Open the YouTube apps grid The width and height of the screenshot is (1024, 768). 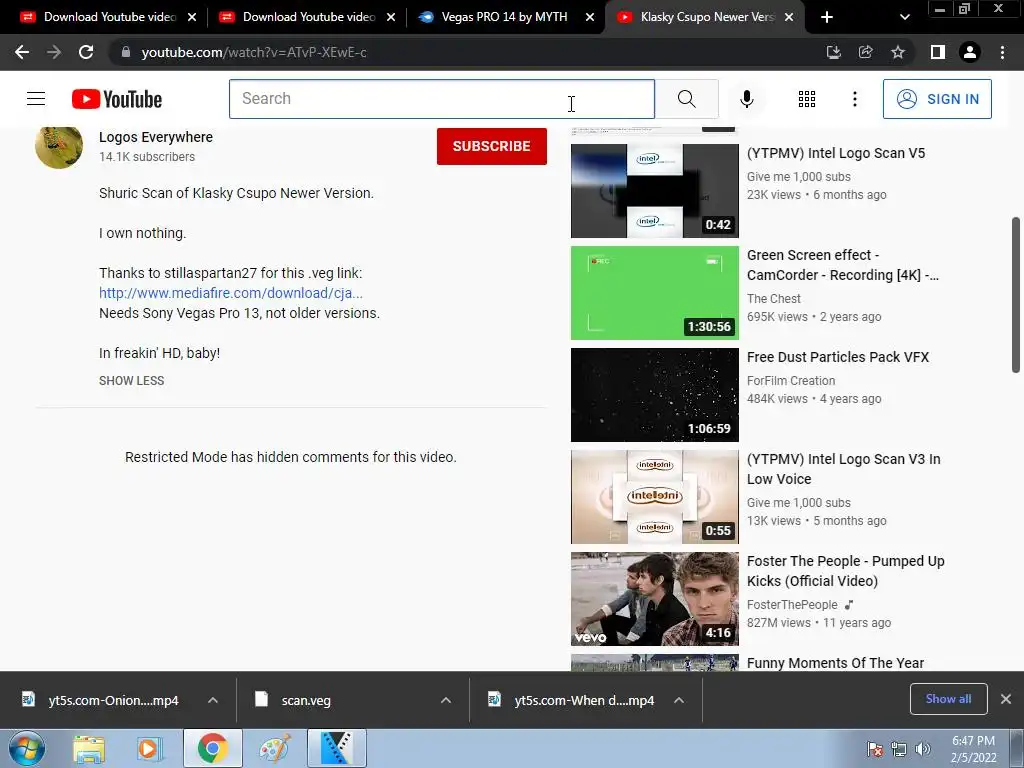(x=807, y=99)
